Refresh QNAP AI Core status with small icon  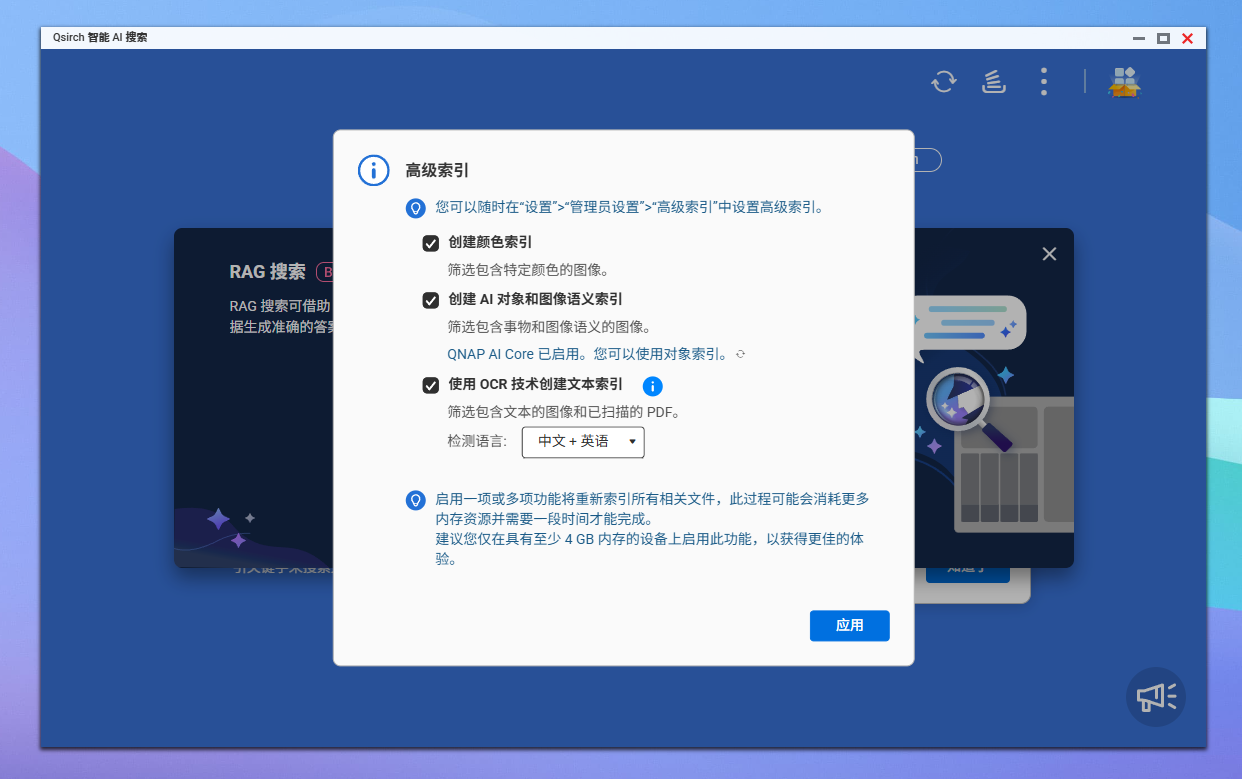741,354
